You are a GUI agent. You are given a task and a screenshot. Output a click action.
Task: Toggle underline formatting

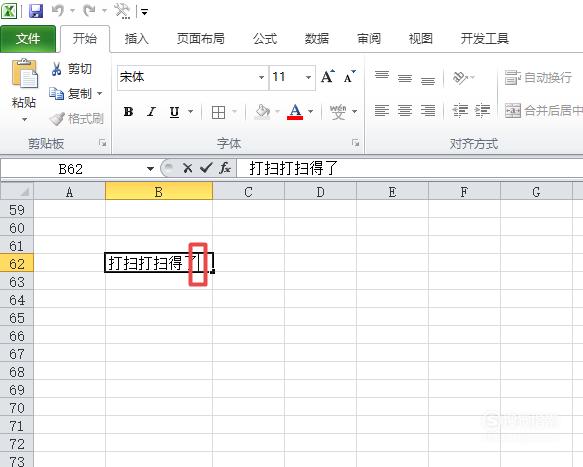[174, 112]
